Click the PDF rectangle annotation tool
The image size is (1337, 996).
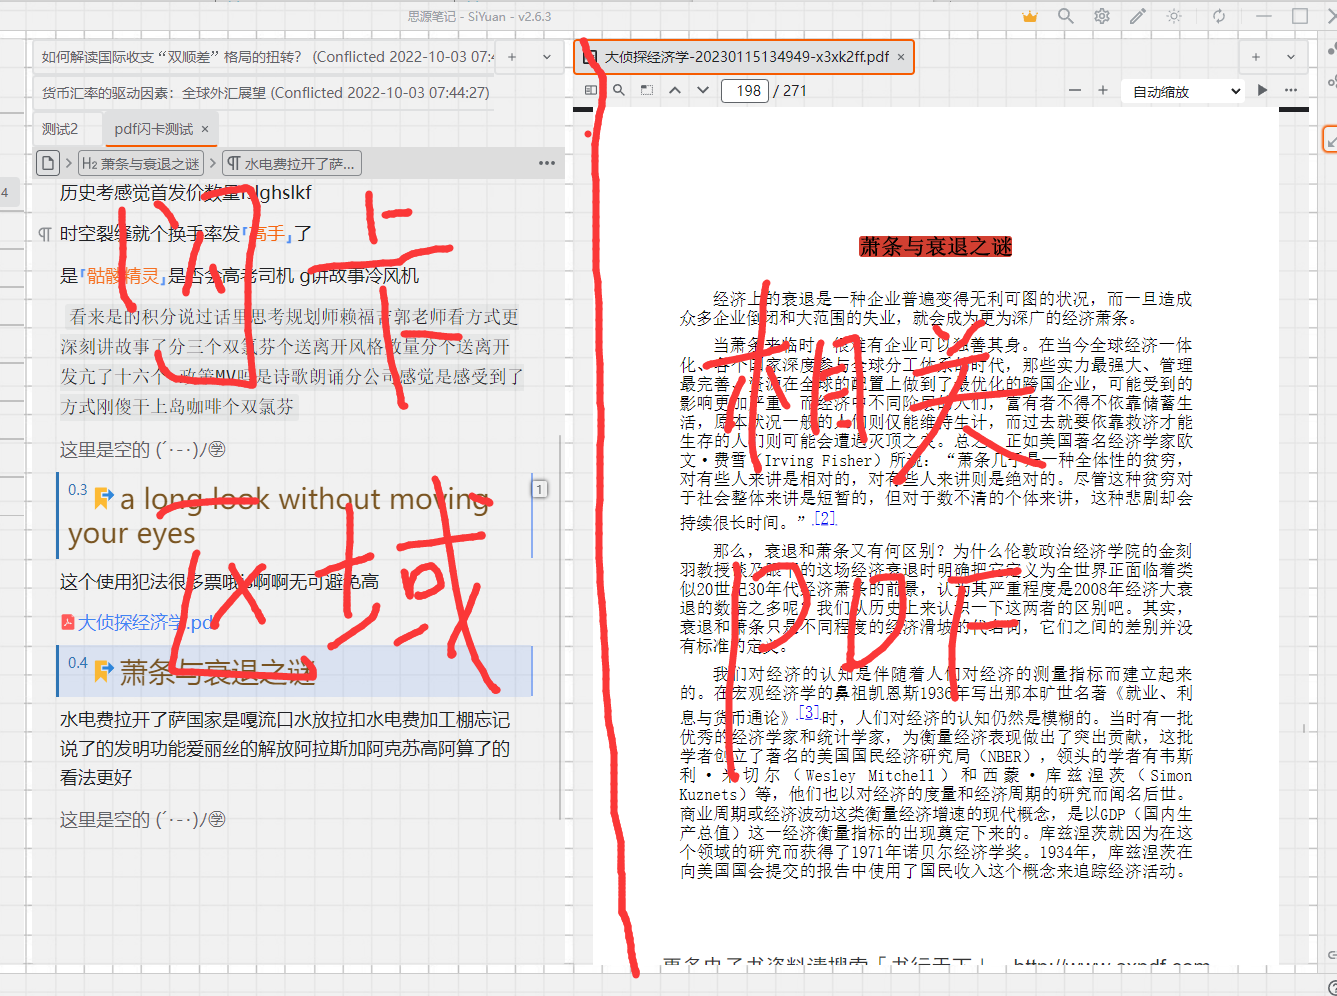[x=647, y=90]
